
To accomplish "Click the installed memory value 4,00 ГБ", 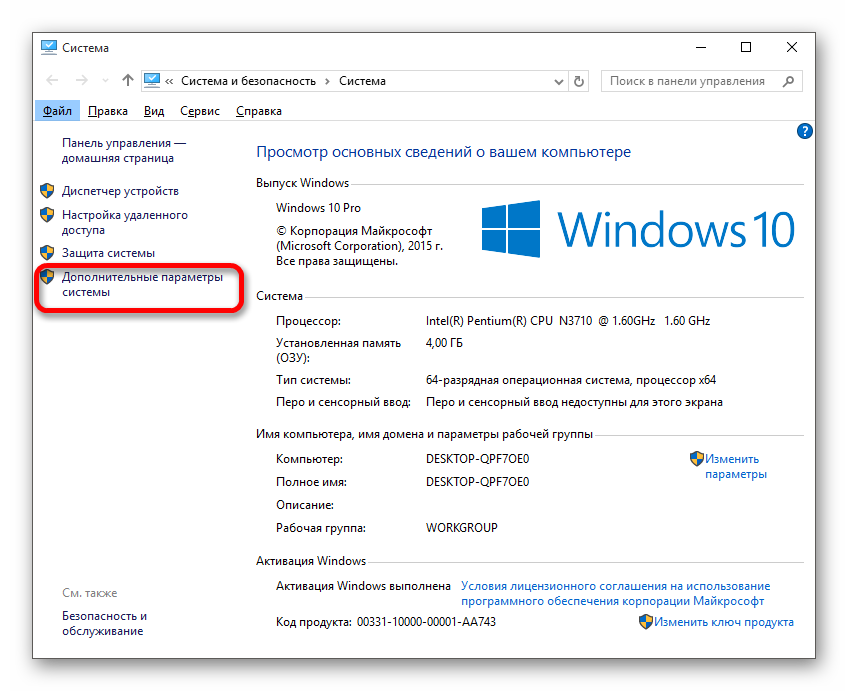I will 444,343.
